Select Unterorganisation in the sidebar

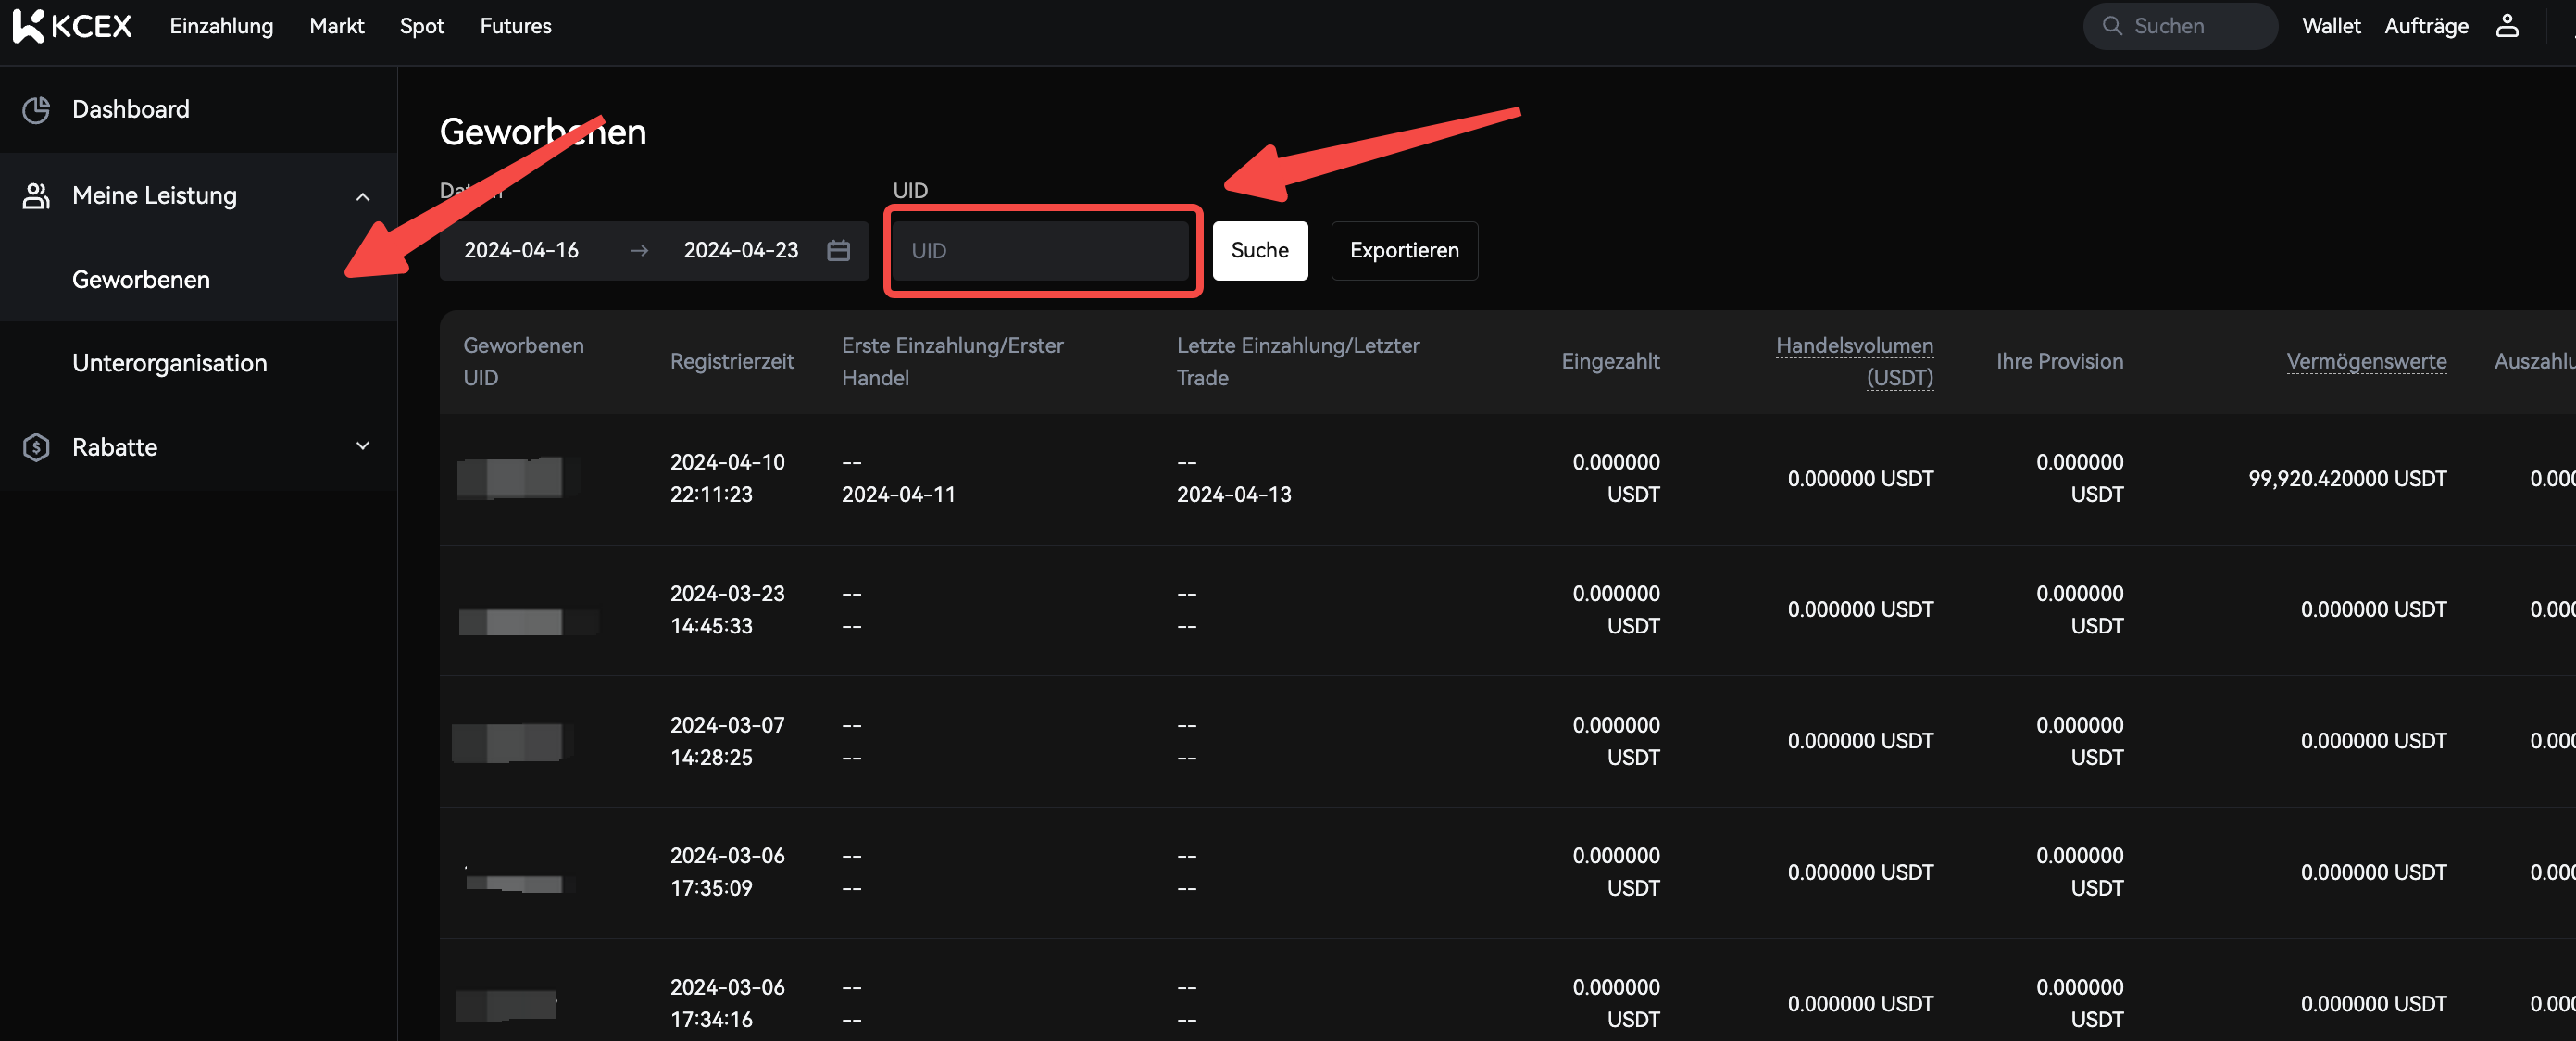(169, 363)
